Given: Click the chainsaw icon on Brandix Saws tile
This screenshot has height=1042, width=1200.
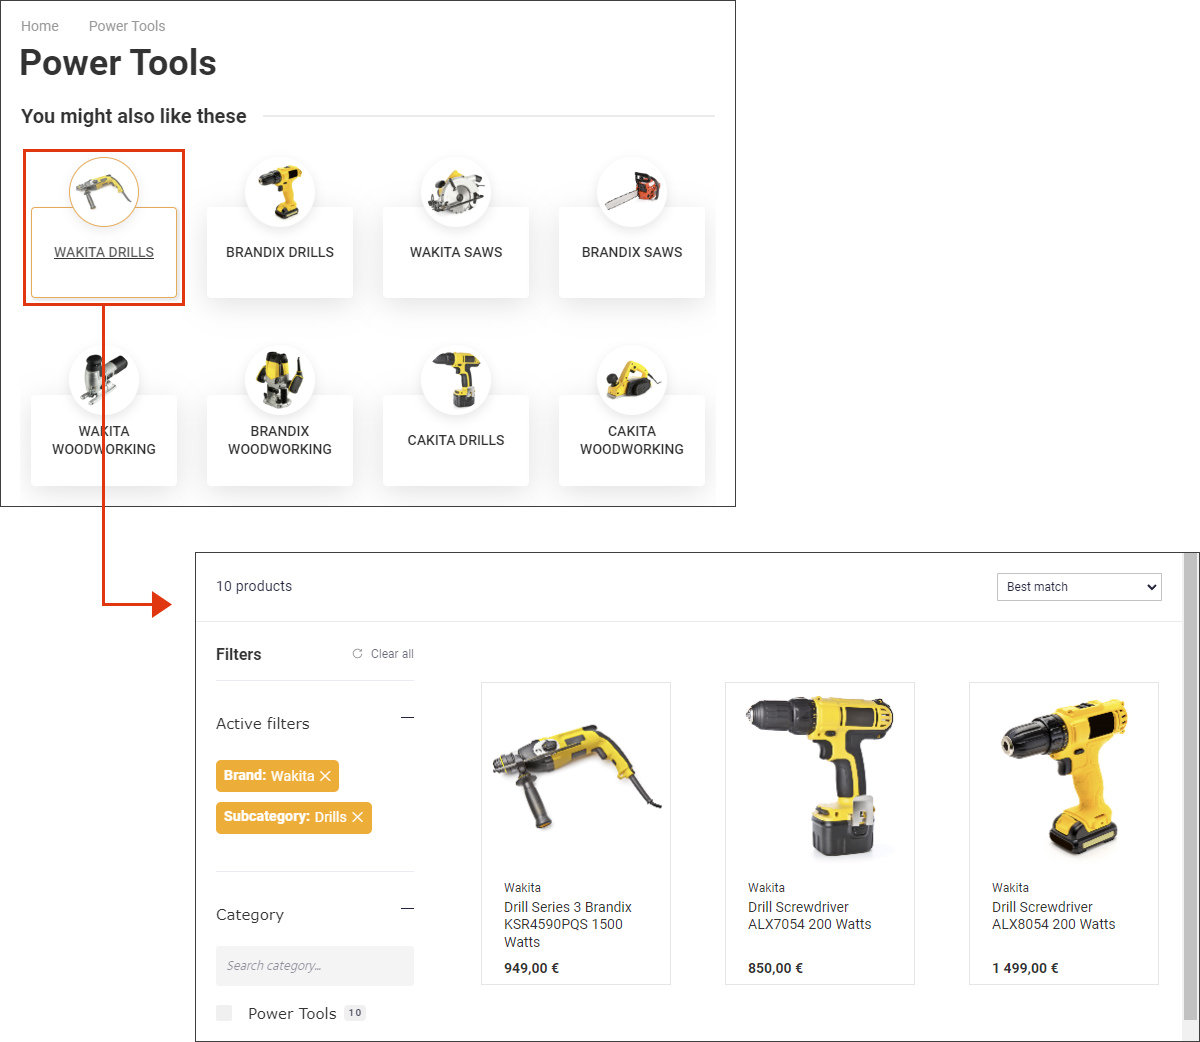Looking at the screenshot, I should click(631, 191).
